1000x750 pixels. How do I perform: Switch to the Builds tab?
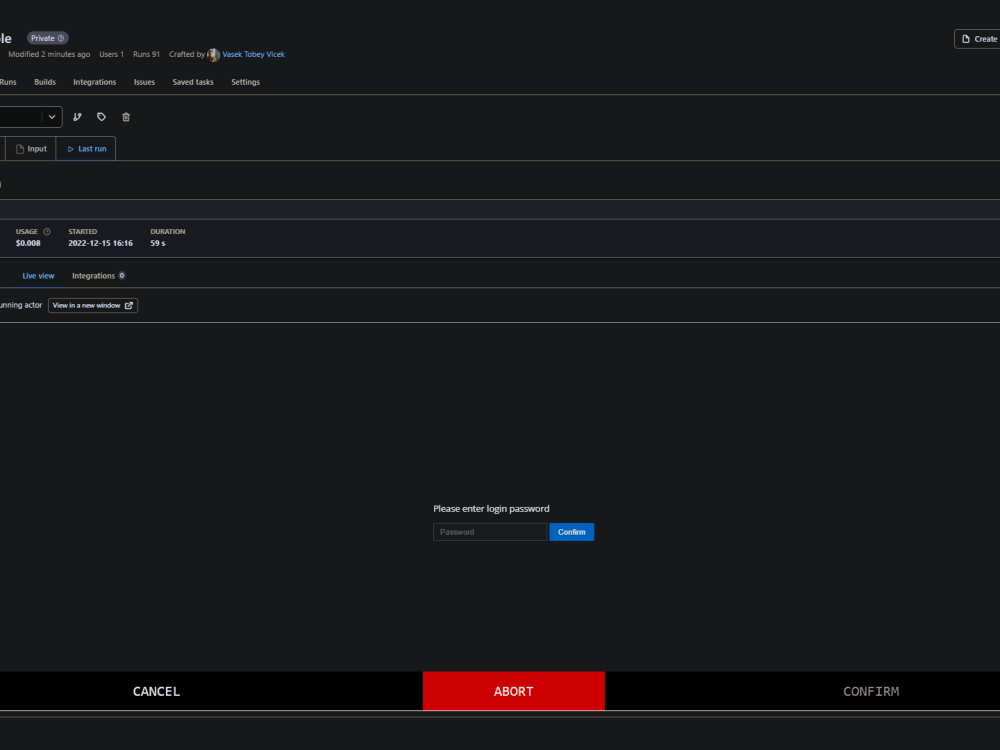pyautogui.click(x=44, y=82)
